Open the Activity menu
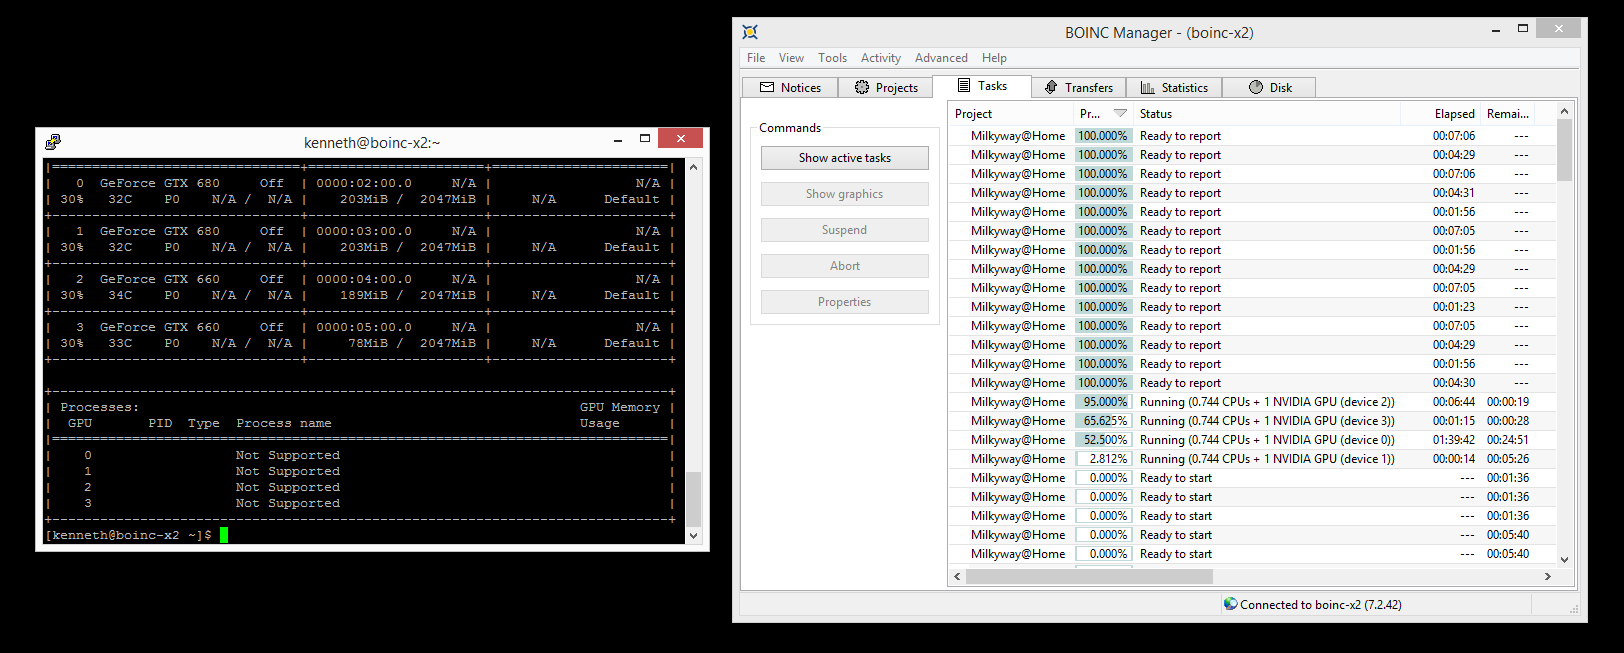Image resolution: width=1624 pixels, height=653 pixels. tap(880, 58)
